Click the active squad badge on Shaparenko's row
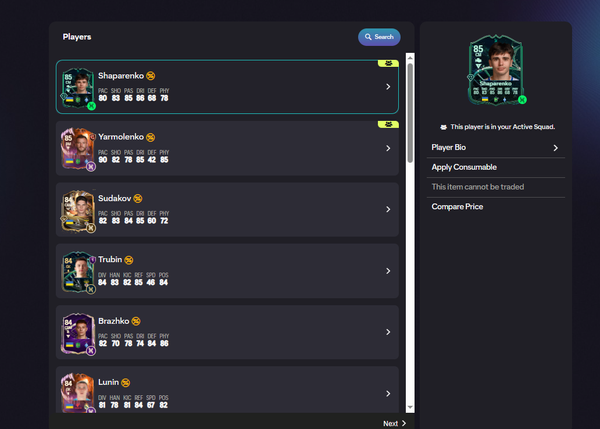The image size is (600, 429). pos(386,63)
